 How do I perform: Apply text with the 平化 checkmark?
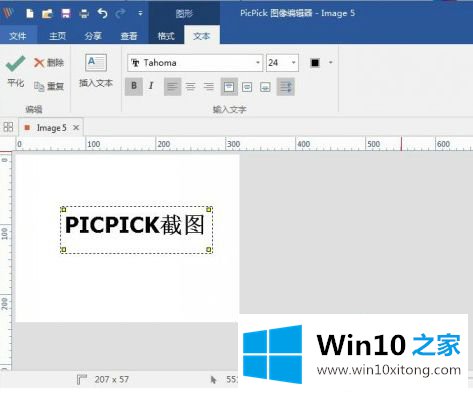[15, 71]
